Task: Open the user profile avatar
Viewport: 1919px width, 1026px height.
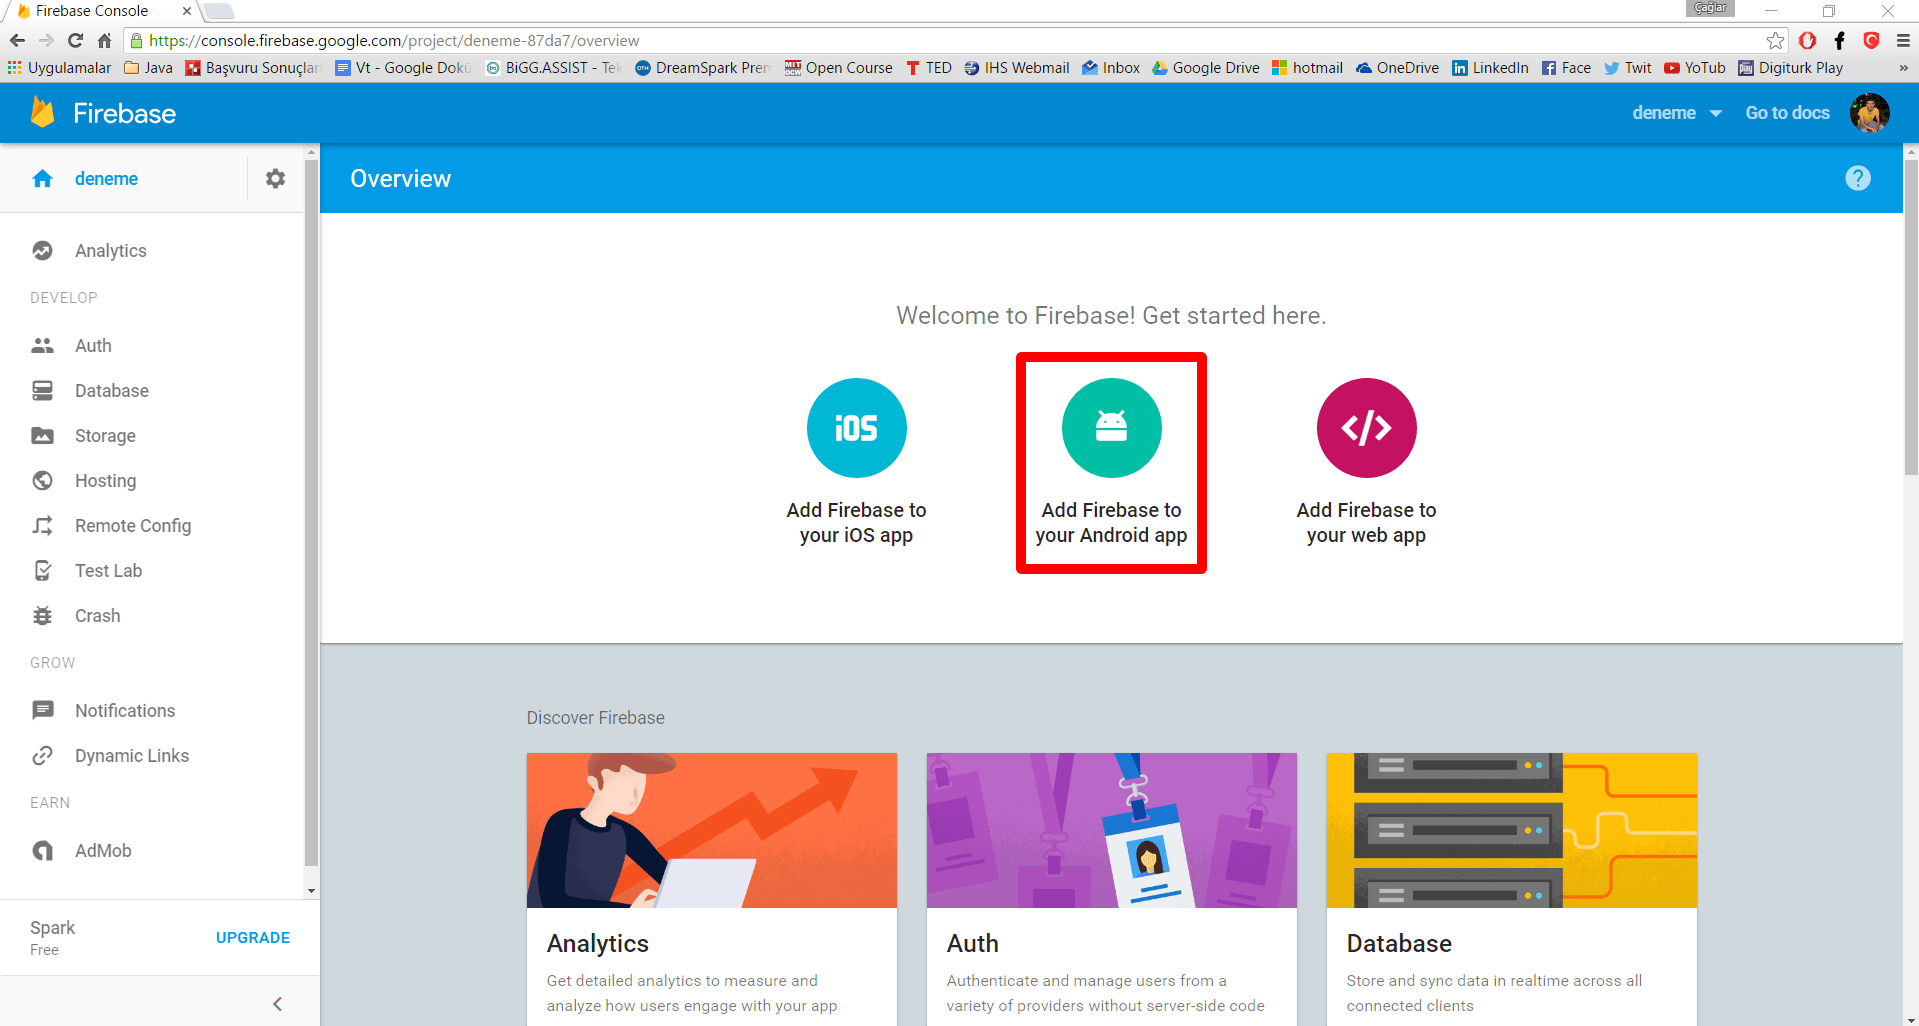Action: pyautogui.click(x=1869, y=113)
